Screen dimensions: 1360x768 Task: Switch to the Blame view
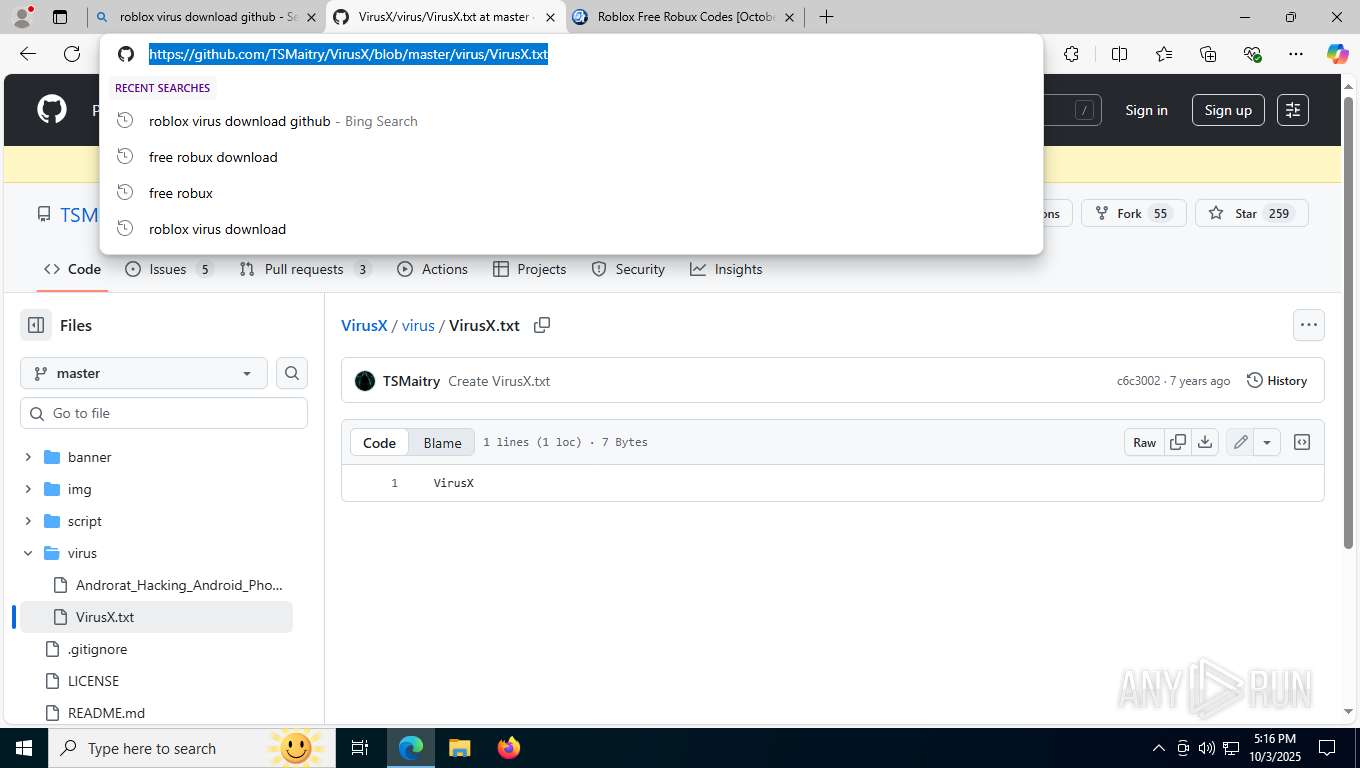tap(442, 442)
